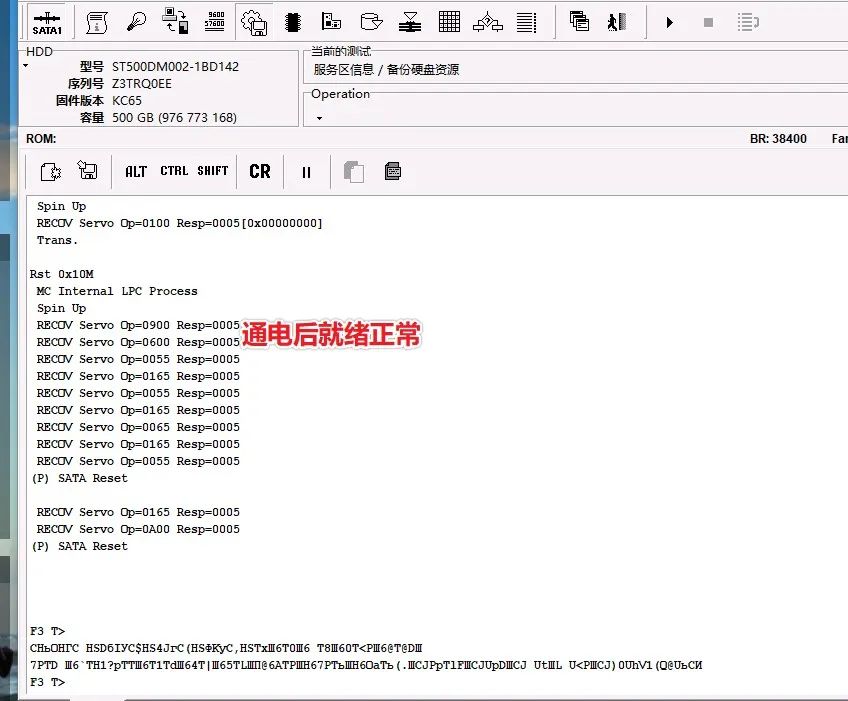Open the 9600/57600 baud rate icon

tap(215, 21)
